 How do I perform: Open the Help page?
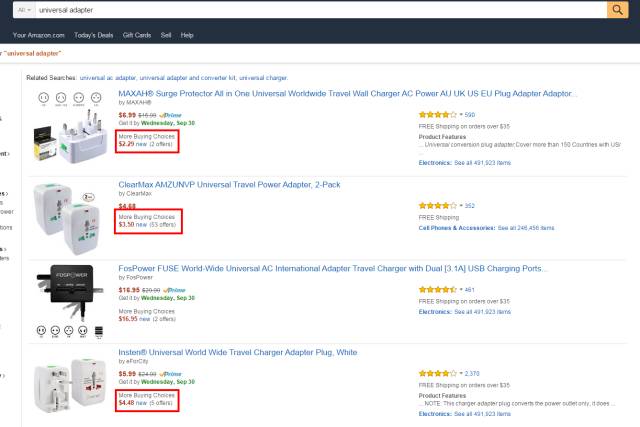click(x=187, y=35)
